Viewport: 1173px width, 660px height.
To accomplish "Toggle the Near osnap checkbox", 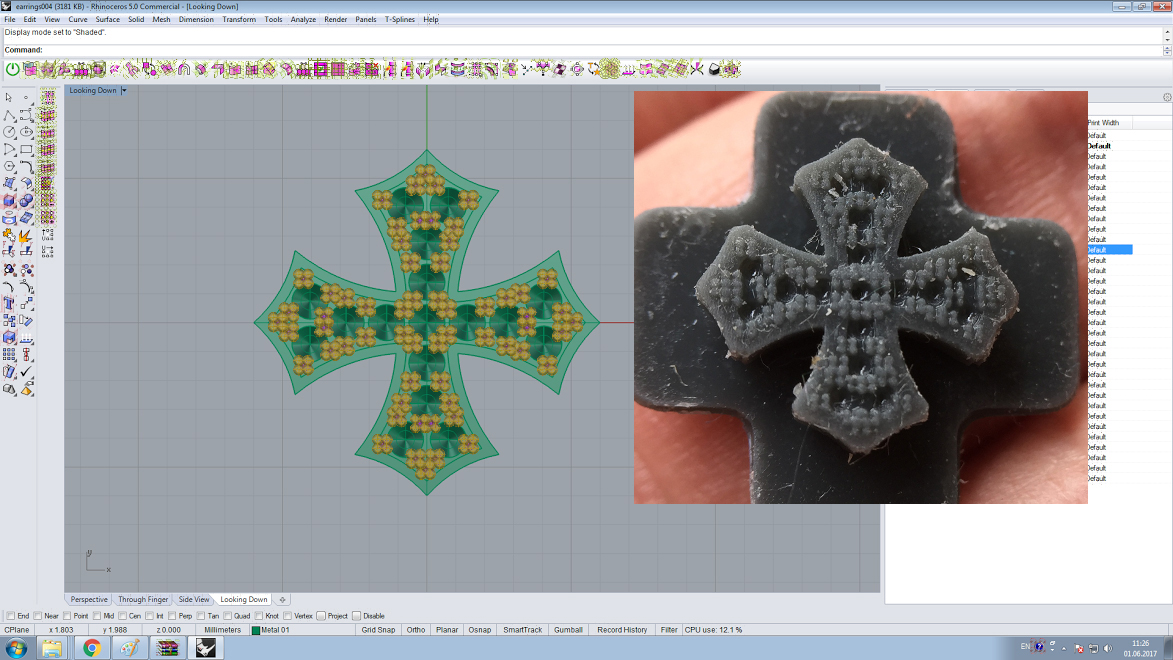I will tap(38, 616).
